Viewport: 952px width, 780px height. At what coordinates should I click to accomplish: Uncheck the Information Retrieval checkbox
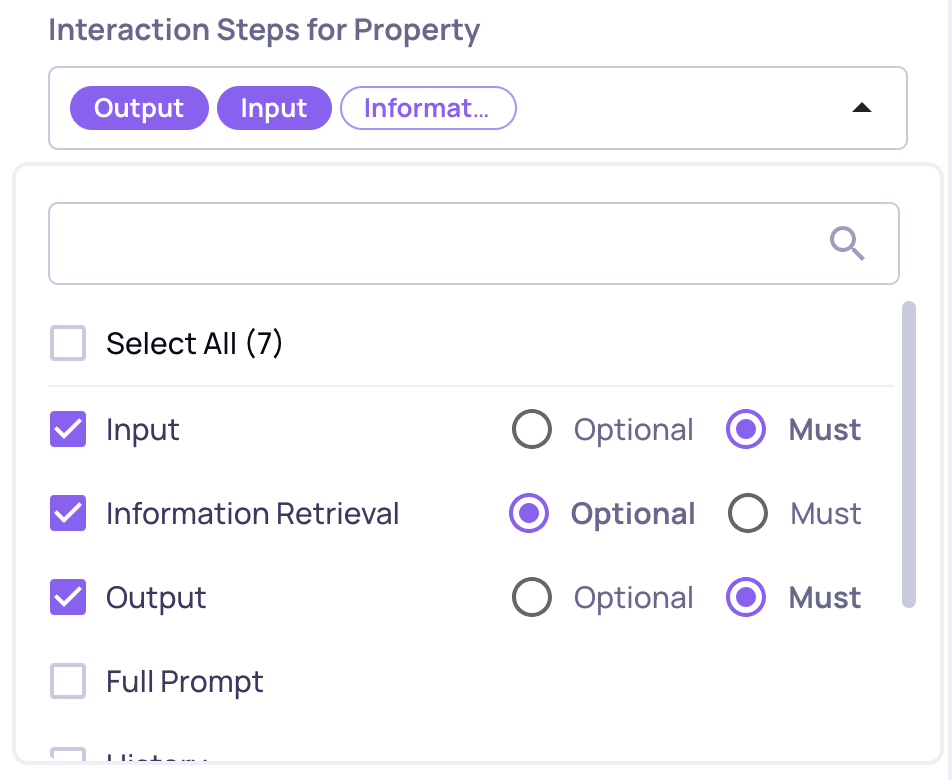click(x=68, y=514)
